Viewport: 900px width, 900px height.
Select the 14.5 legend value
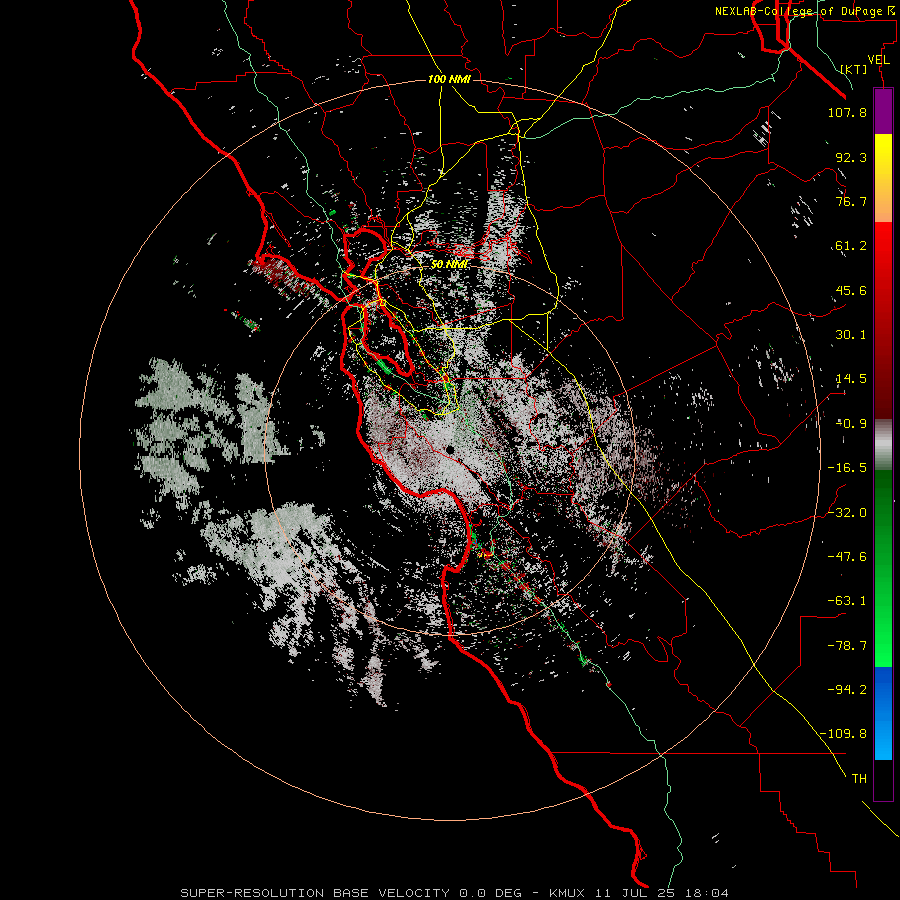point(851,379)
